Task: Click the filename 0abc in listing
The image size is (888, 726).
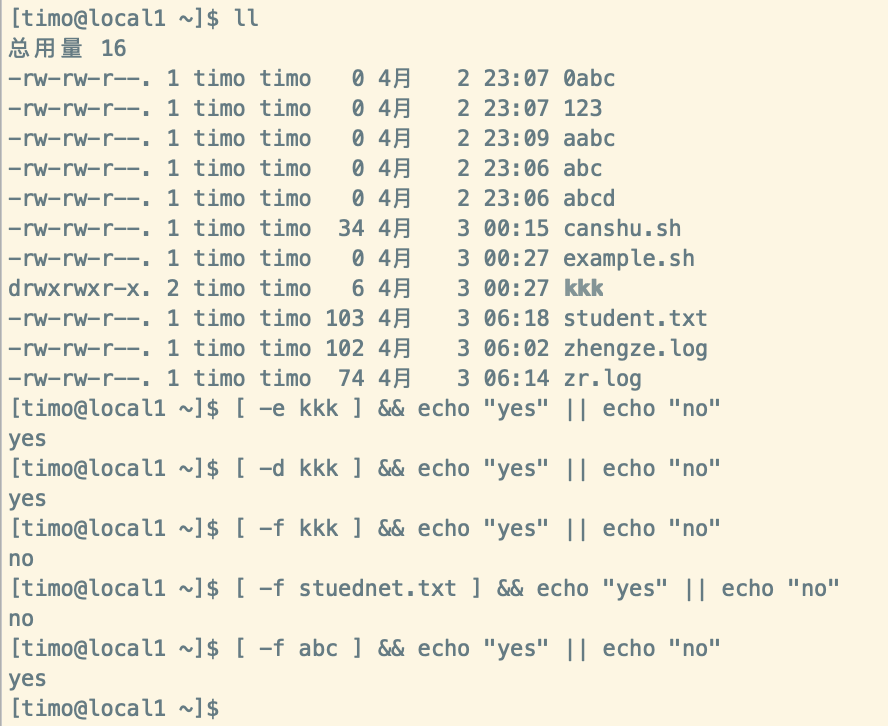Action: (x=589, y=78)
